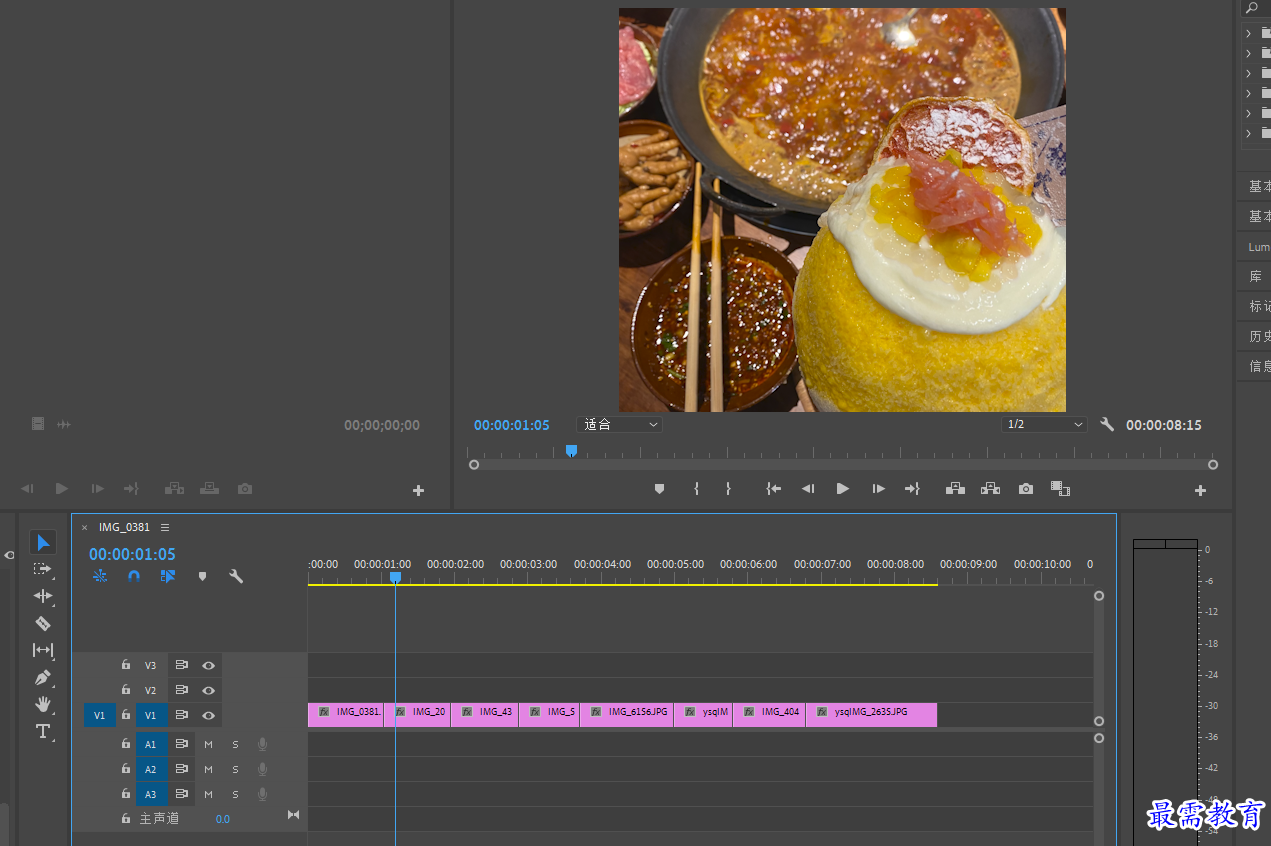Select the IMG_6156.JPG clip

pyautogui.click(x=626, y=714)
